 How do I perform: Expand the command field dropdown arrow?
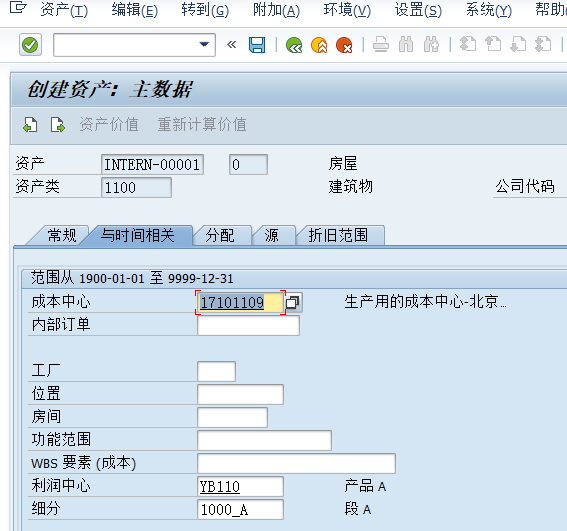(204, 44)
